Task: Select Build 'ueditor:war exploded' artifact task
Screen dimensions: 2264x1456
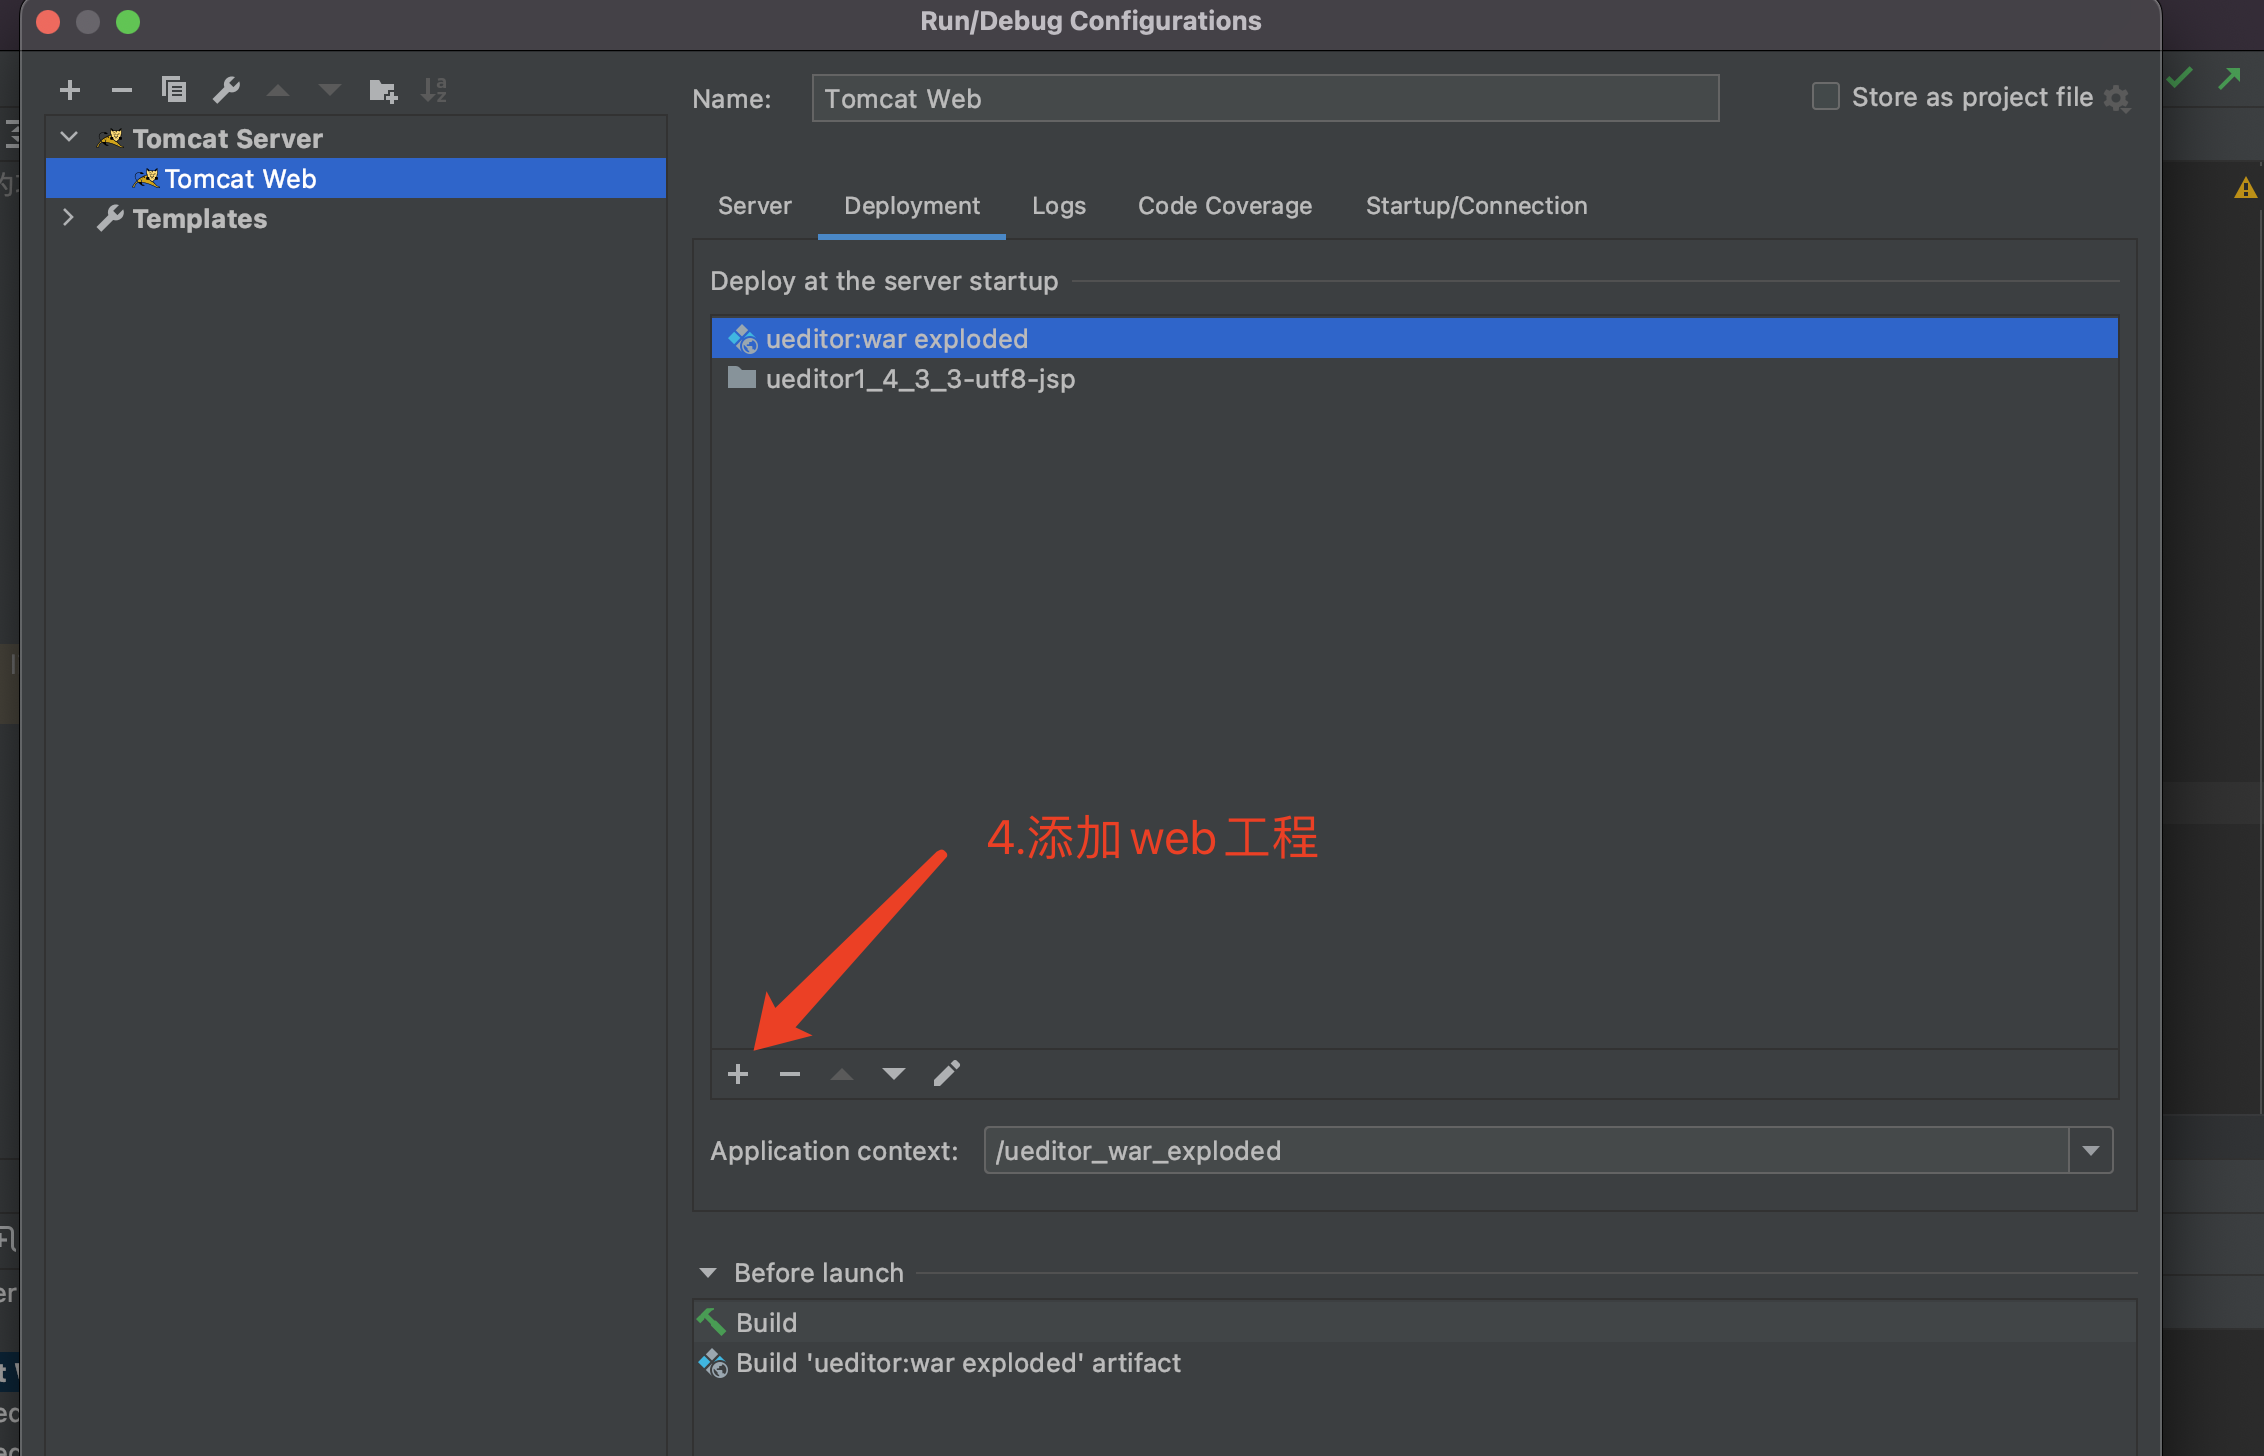Action: (1415, 1362)
